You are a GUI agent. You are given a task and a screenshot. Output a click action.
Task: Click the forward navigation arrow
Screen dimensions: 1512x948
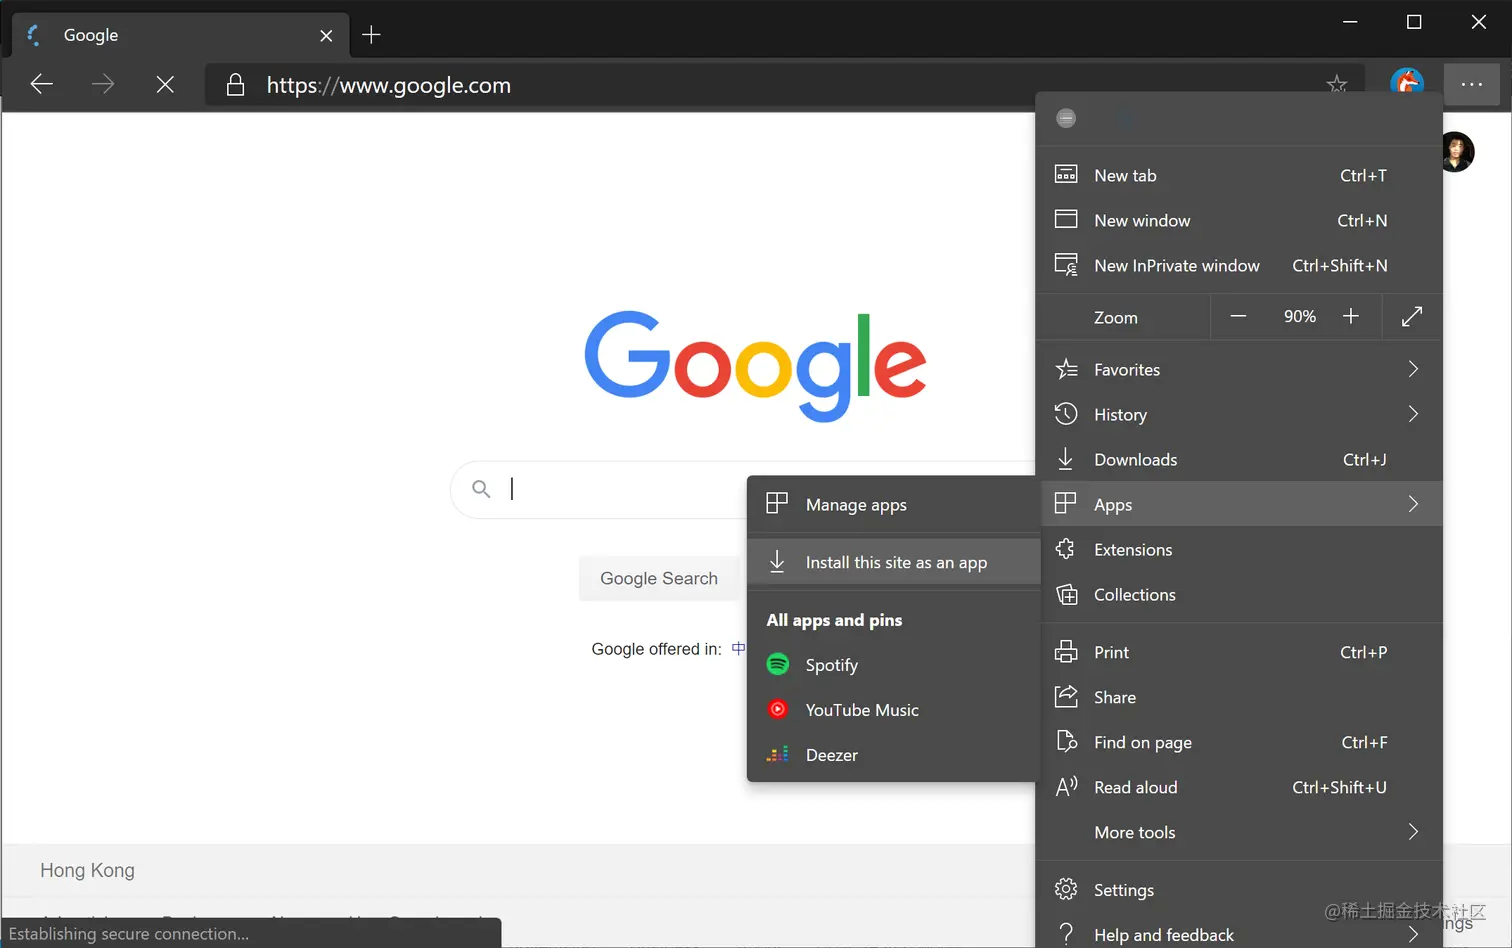point(103,85)
